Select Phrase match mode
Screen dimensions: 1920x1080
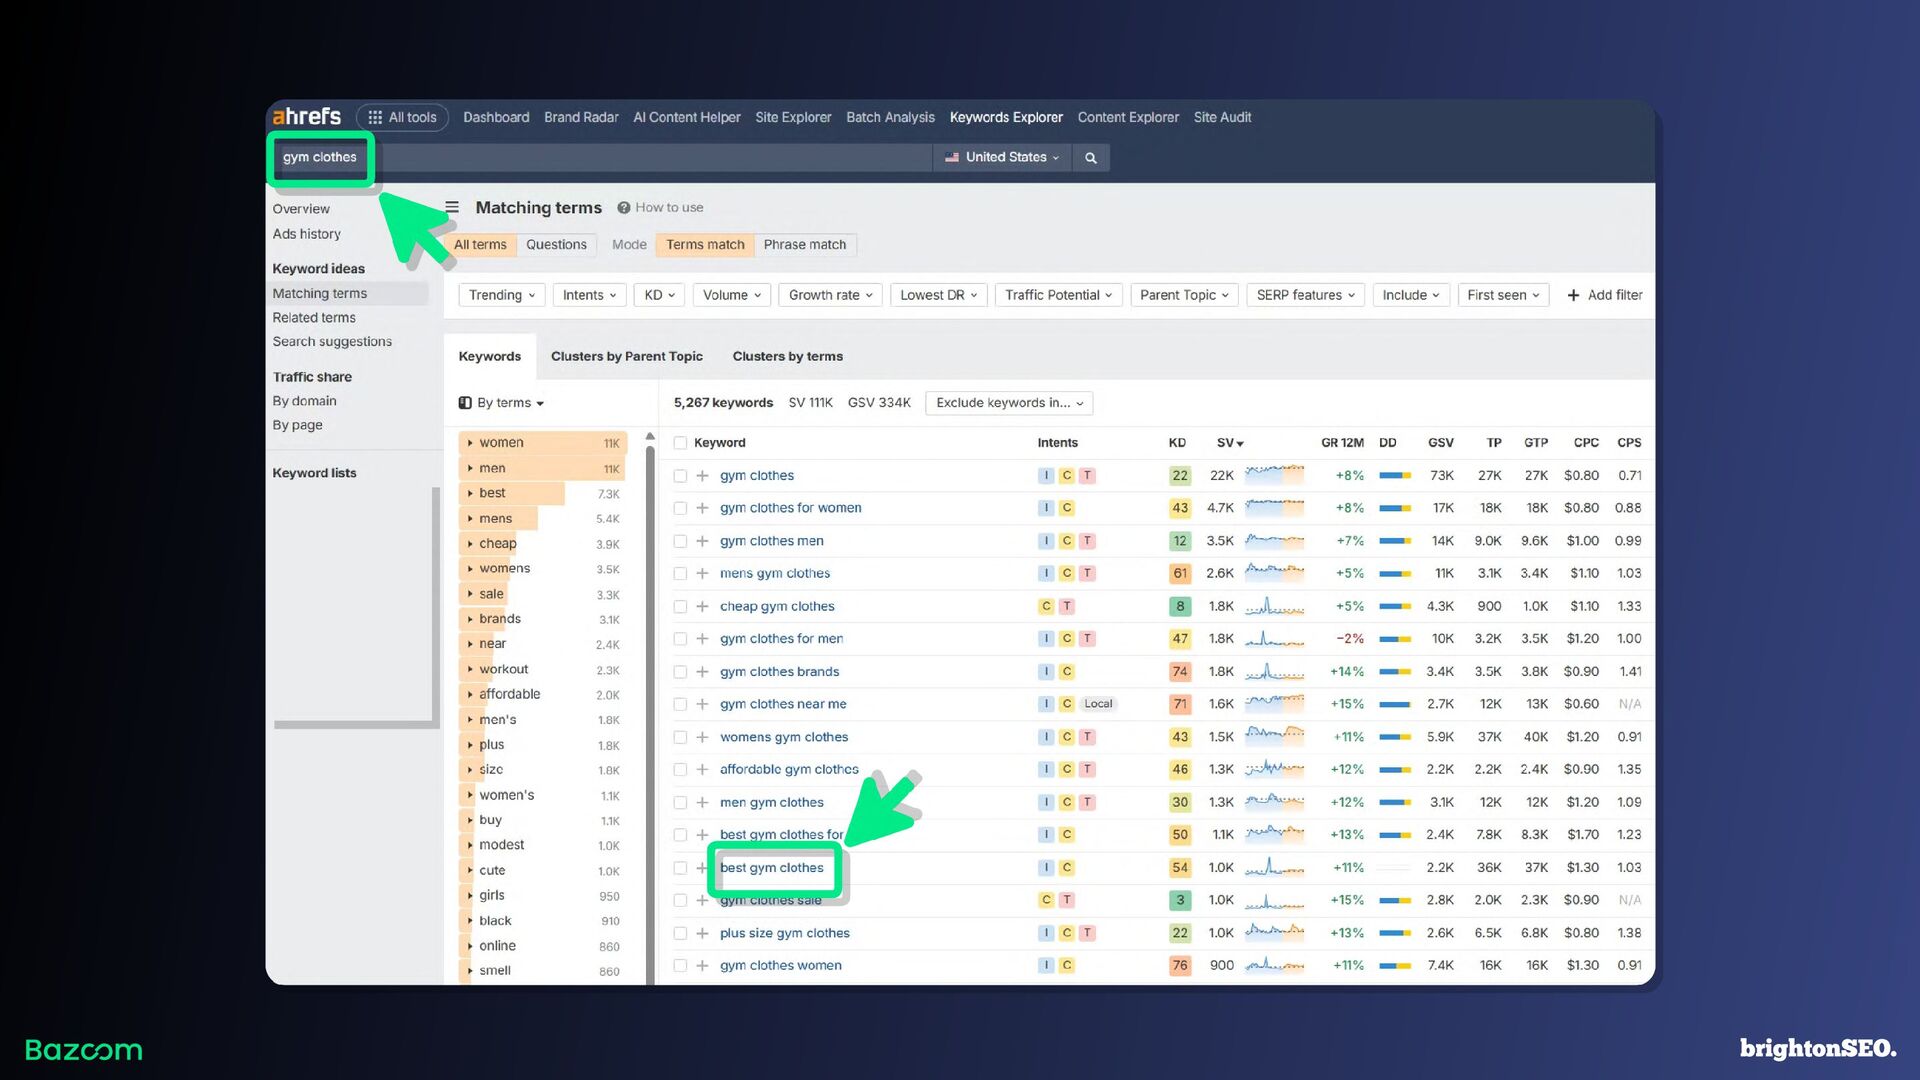point(804,244)
